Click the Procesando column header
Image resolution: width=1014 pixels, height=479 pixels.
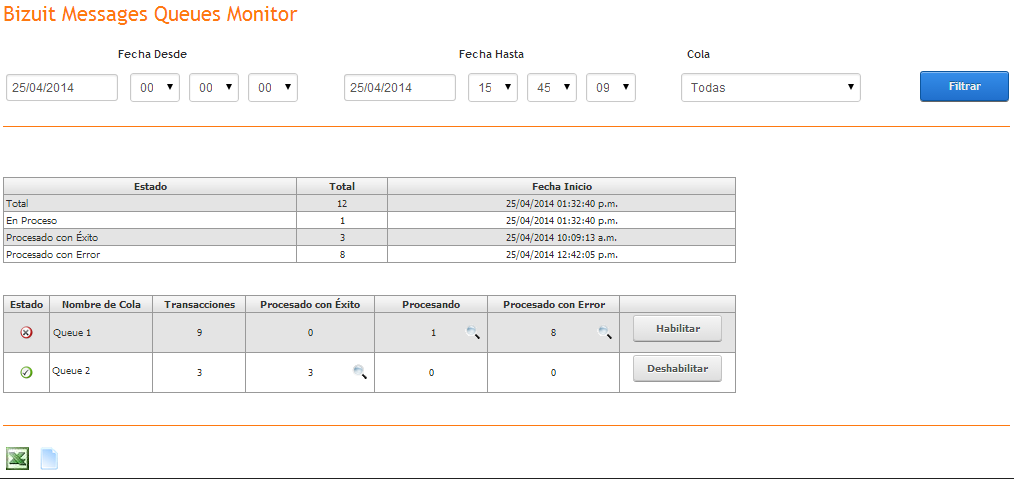coord(431,304)
